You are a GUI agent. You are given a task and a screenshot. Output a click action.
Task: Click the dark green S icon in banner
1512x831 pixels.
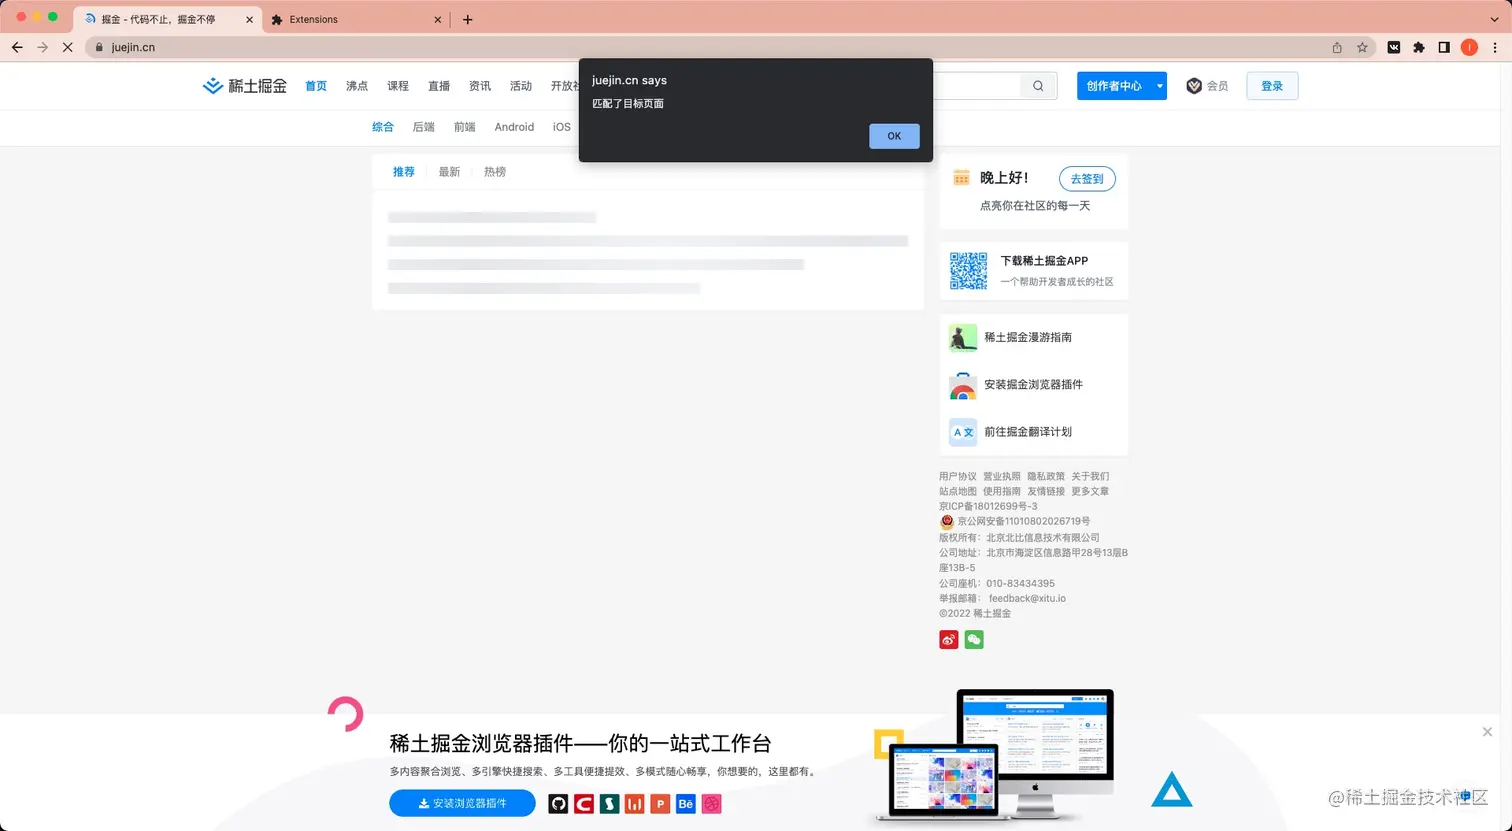[609, 803]
